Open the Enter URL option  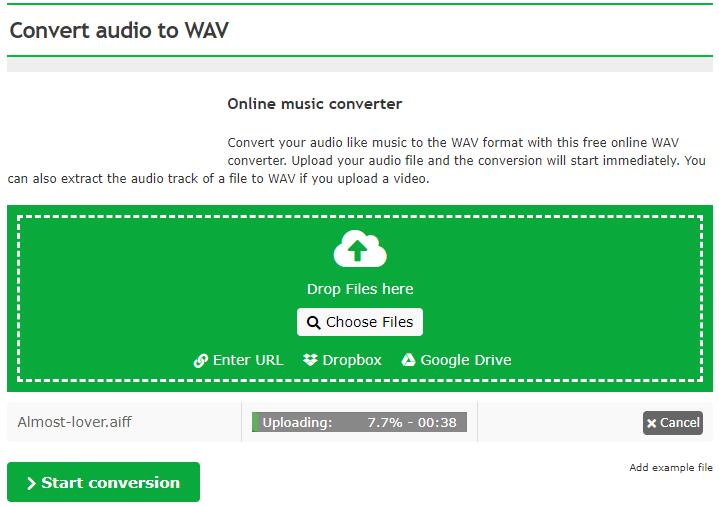238,360
